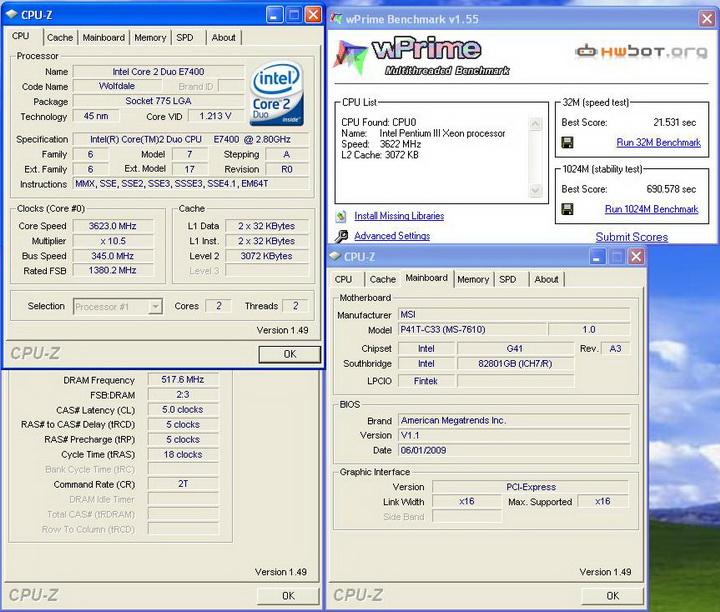This screenshot has height=612, width=720.
Task: Click the Manufacturer field MSI
Action: (x=514, y=314)
